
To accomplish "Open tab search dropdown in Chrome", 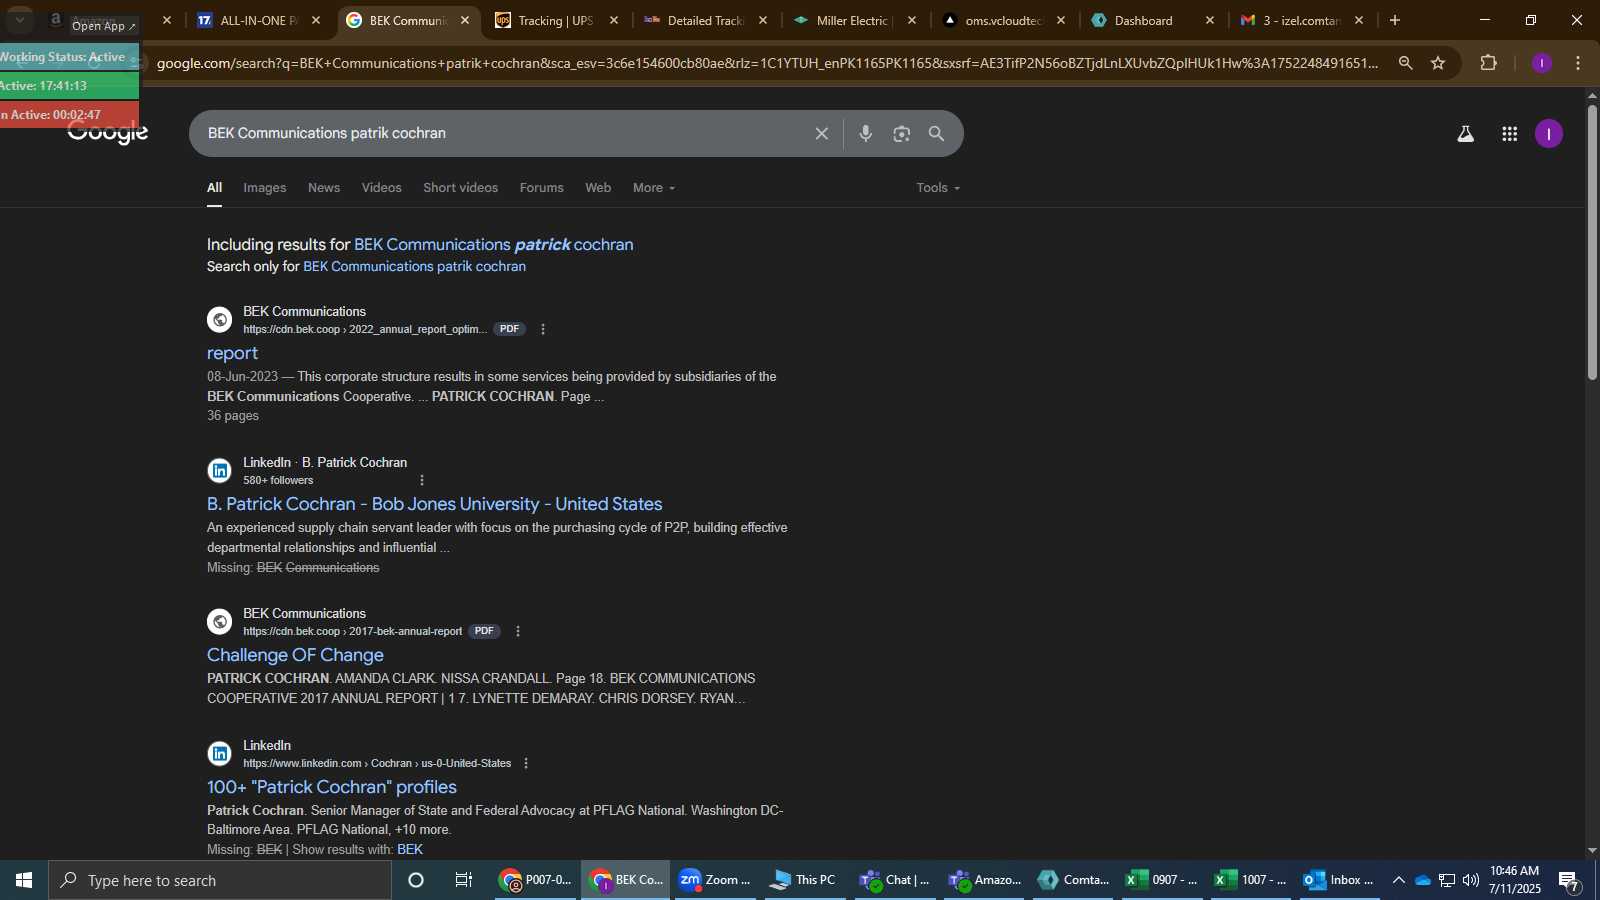I will tap(19, 20).
